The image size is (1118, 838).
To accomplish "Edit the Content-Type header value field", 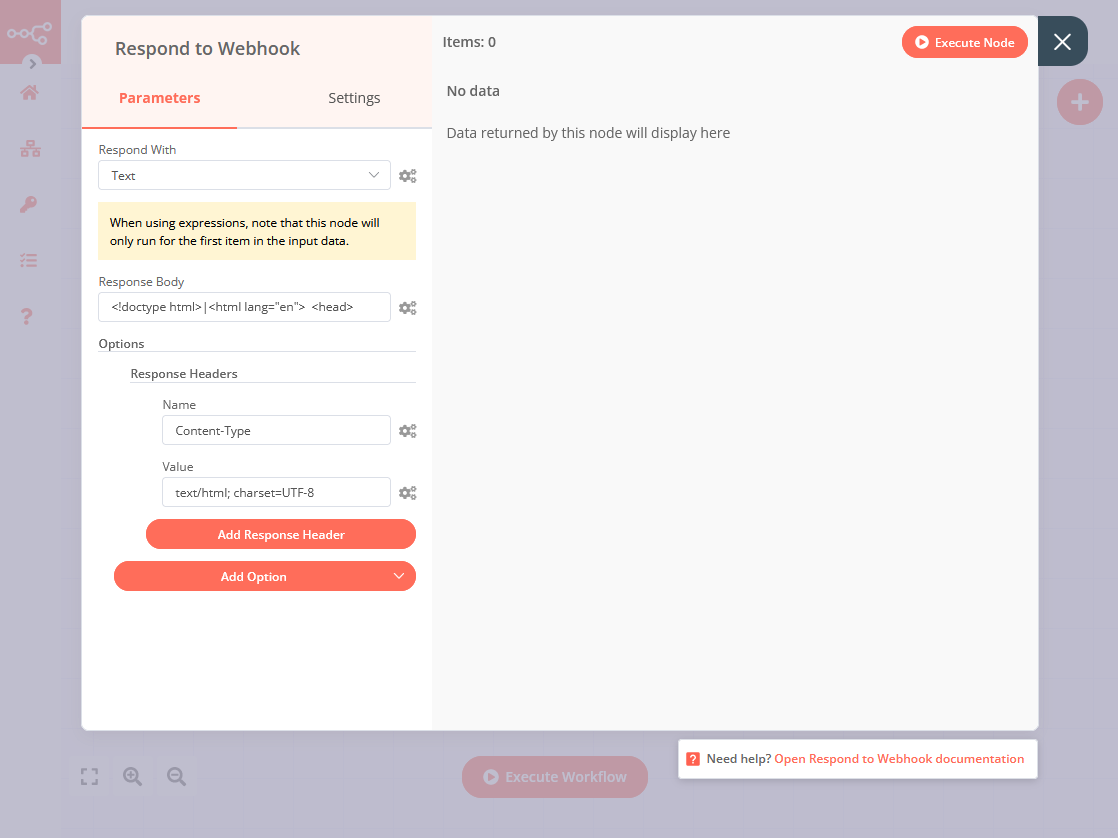I will point(276,492).
